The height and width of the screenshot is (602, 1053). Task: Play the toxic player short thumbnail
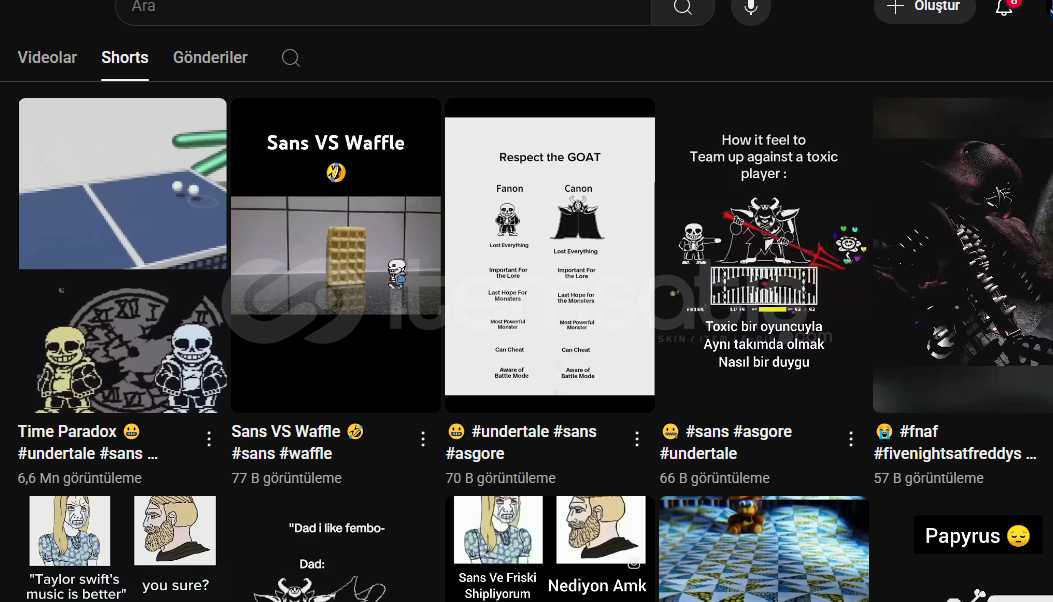tap(764, 255)
